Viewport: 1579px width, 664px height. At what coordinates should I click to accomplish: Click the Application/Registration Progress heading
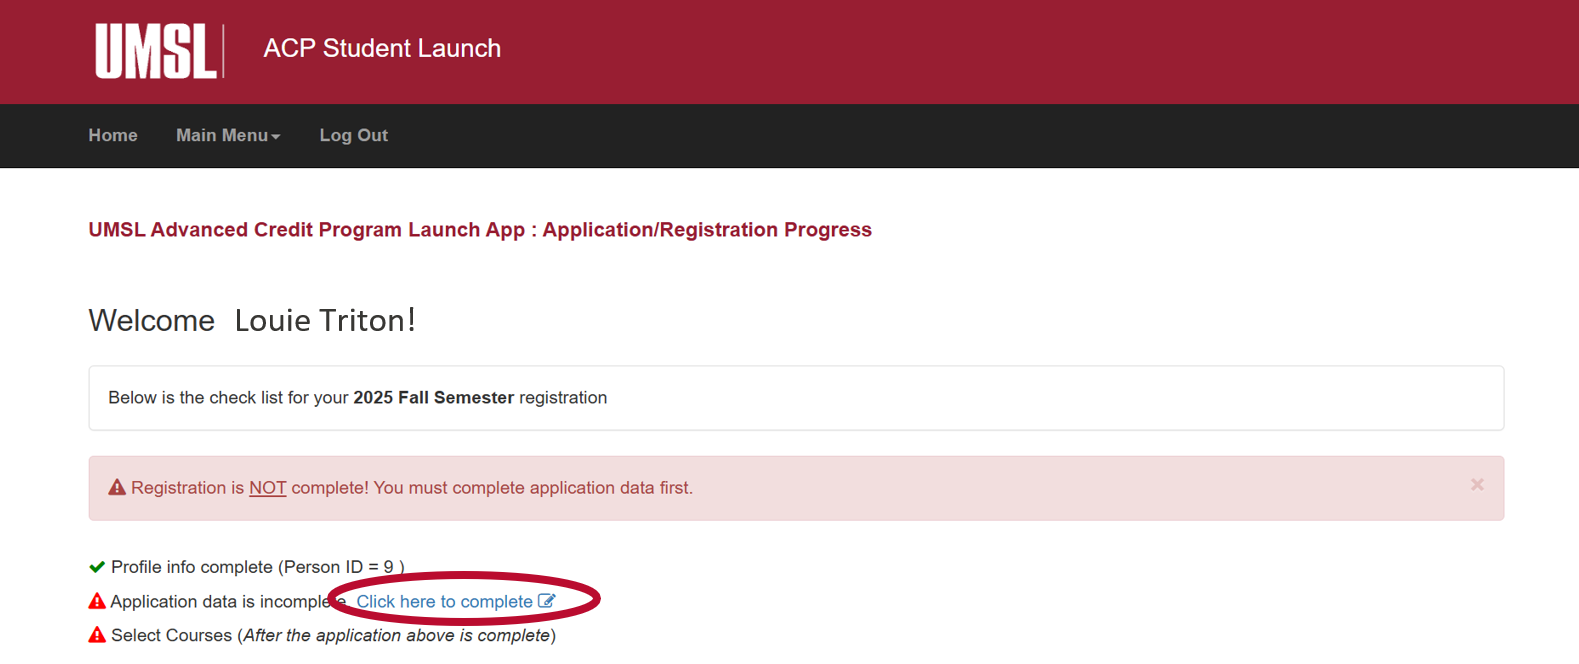coord(480,230)
